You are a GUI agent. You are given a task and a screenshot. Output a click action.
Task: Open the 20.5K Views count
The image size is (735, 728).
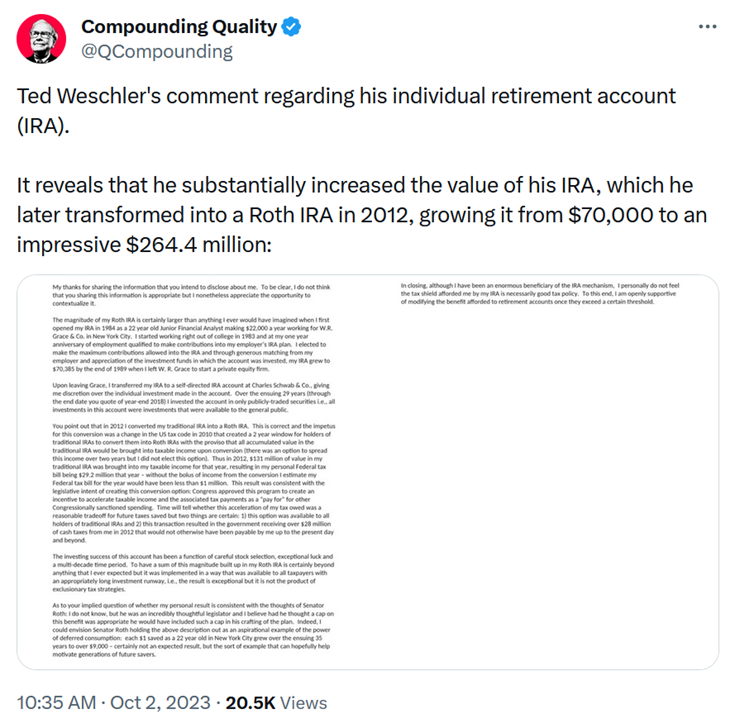(x=270, y=703)
